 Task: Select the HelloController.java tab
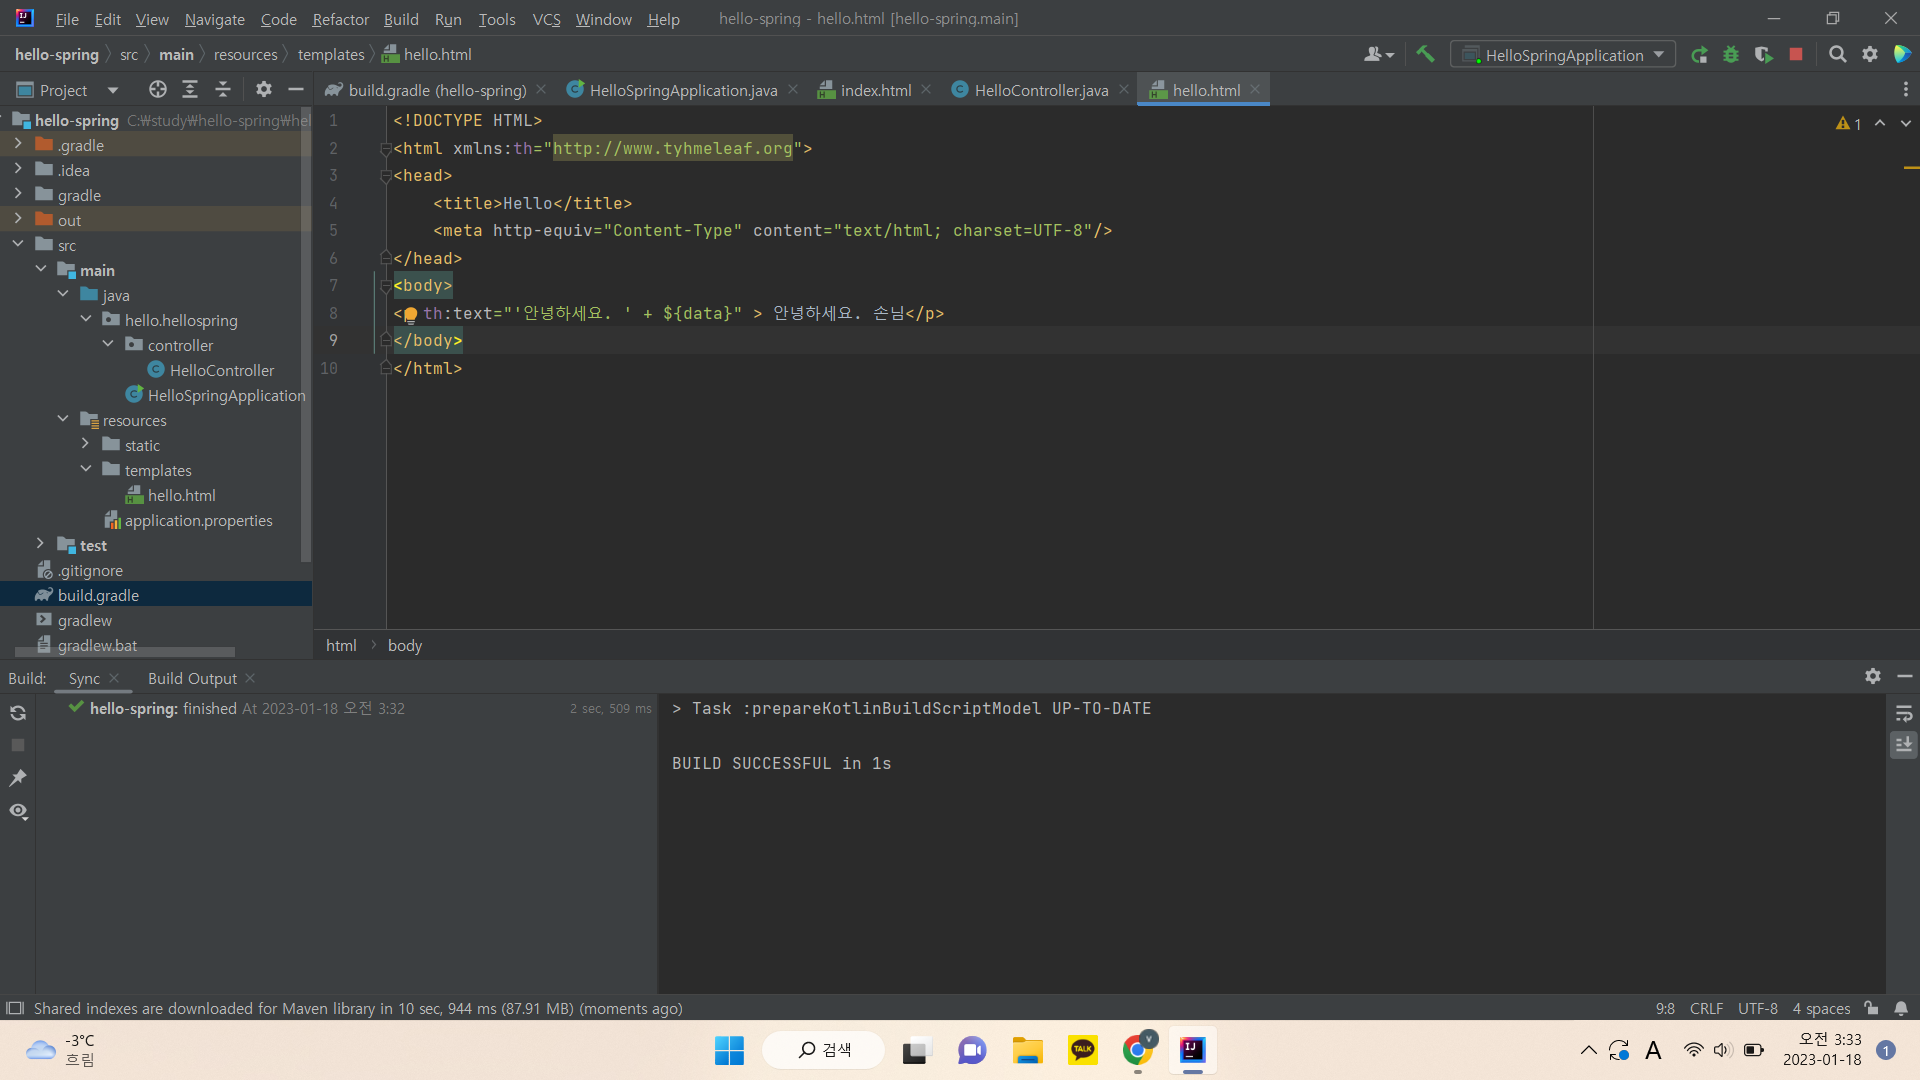coord(1040,90)
